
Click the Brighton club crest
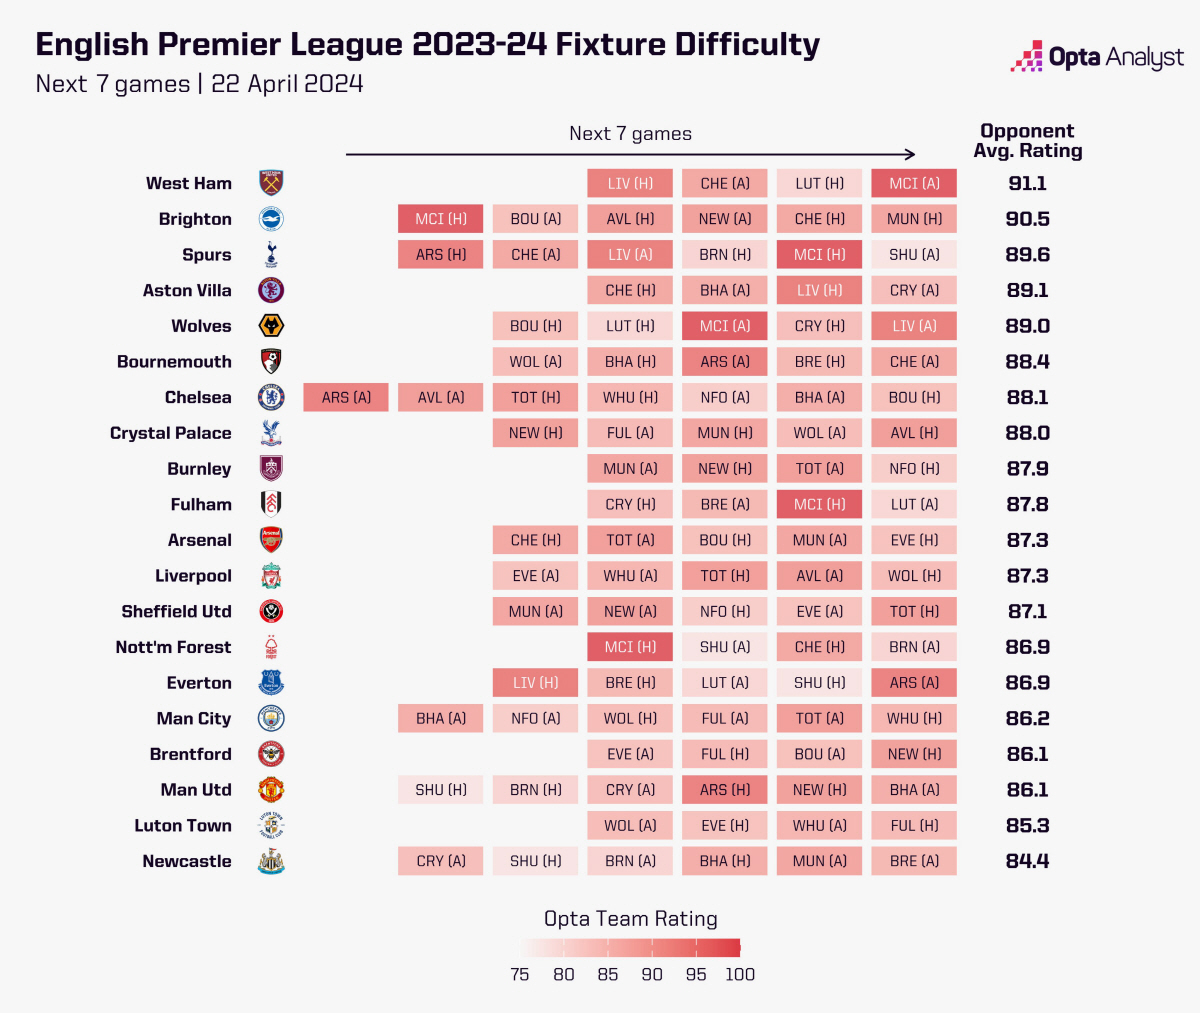(271, 219)
